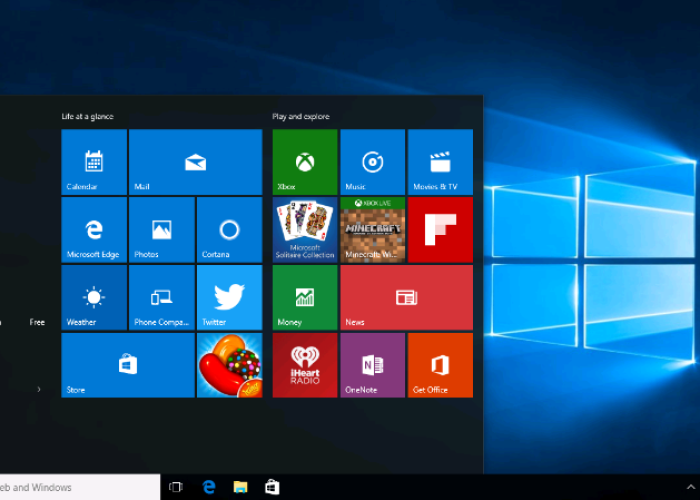This screenshot has width=700, height=500.
Task: Open File Explorer from the taskbar
Action: click(x=240, y=487)
